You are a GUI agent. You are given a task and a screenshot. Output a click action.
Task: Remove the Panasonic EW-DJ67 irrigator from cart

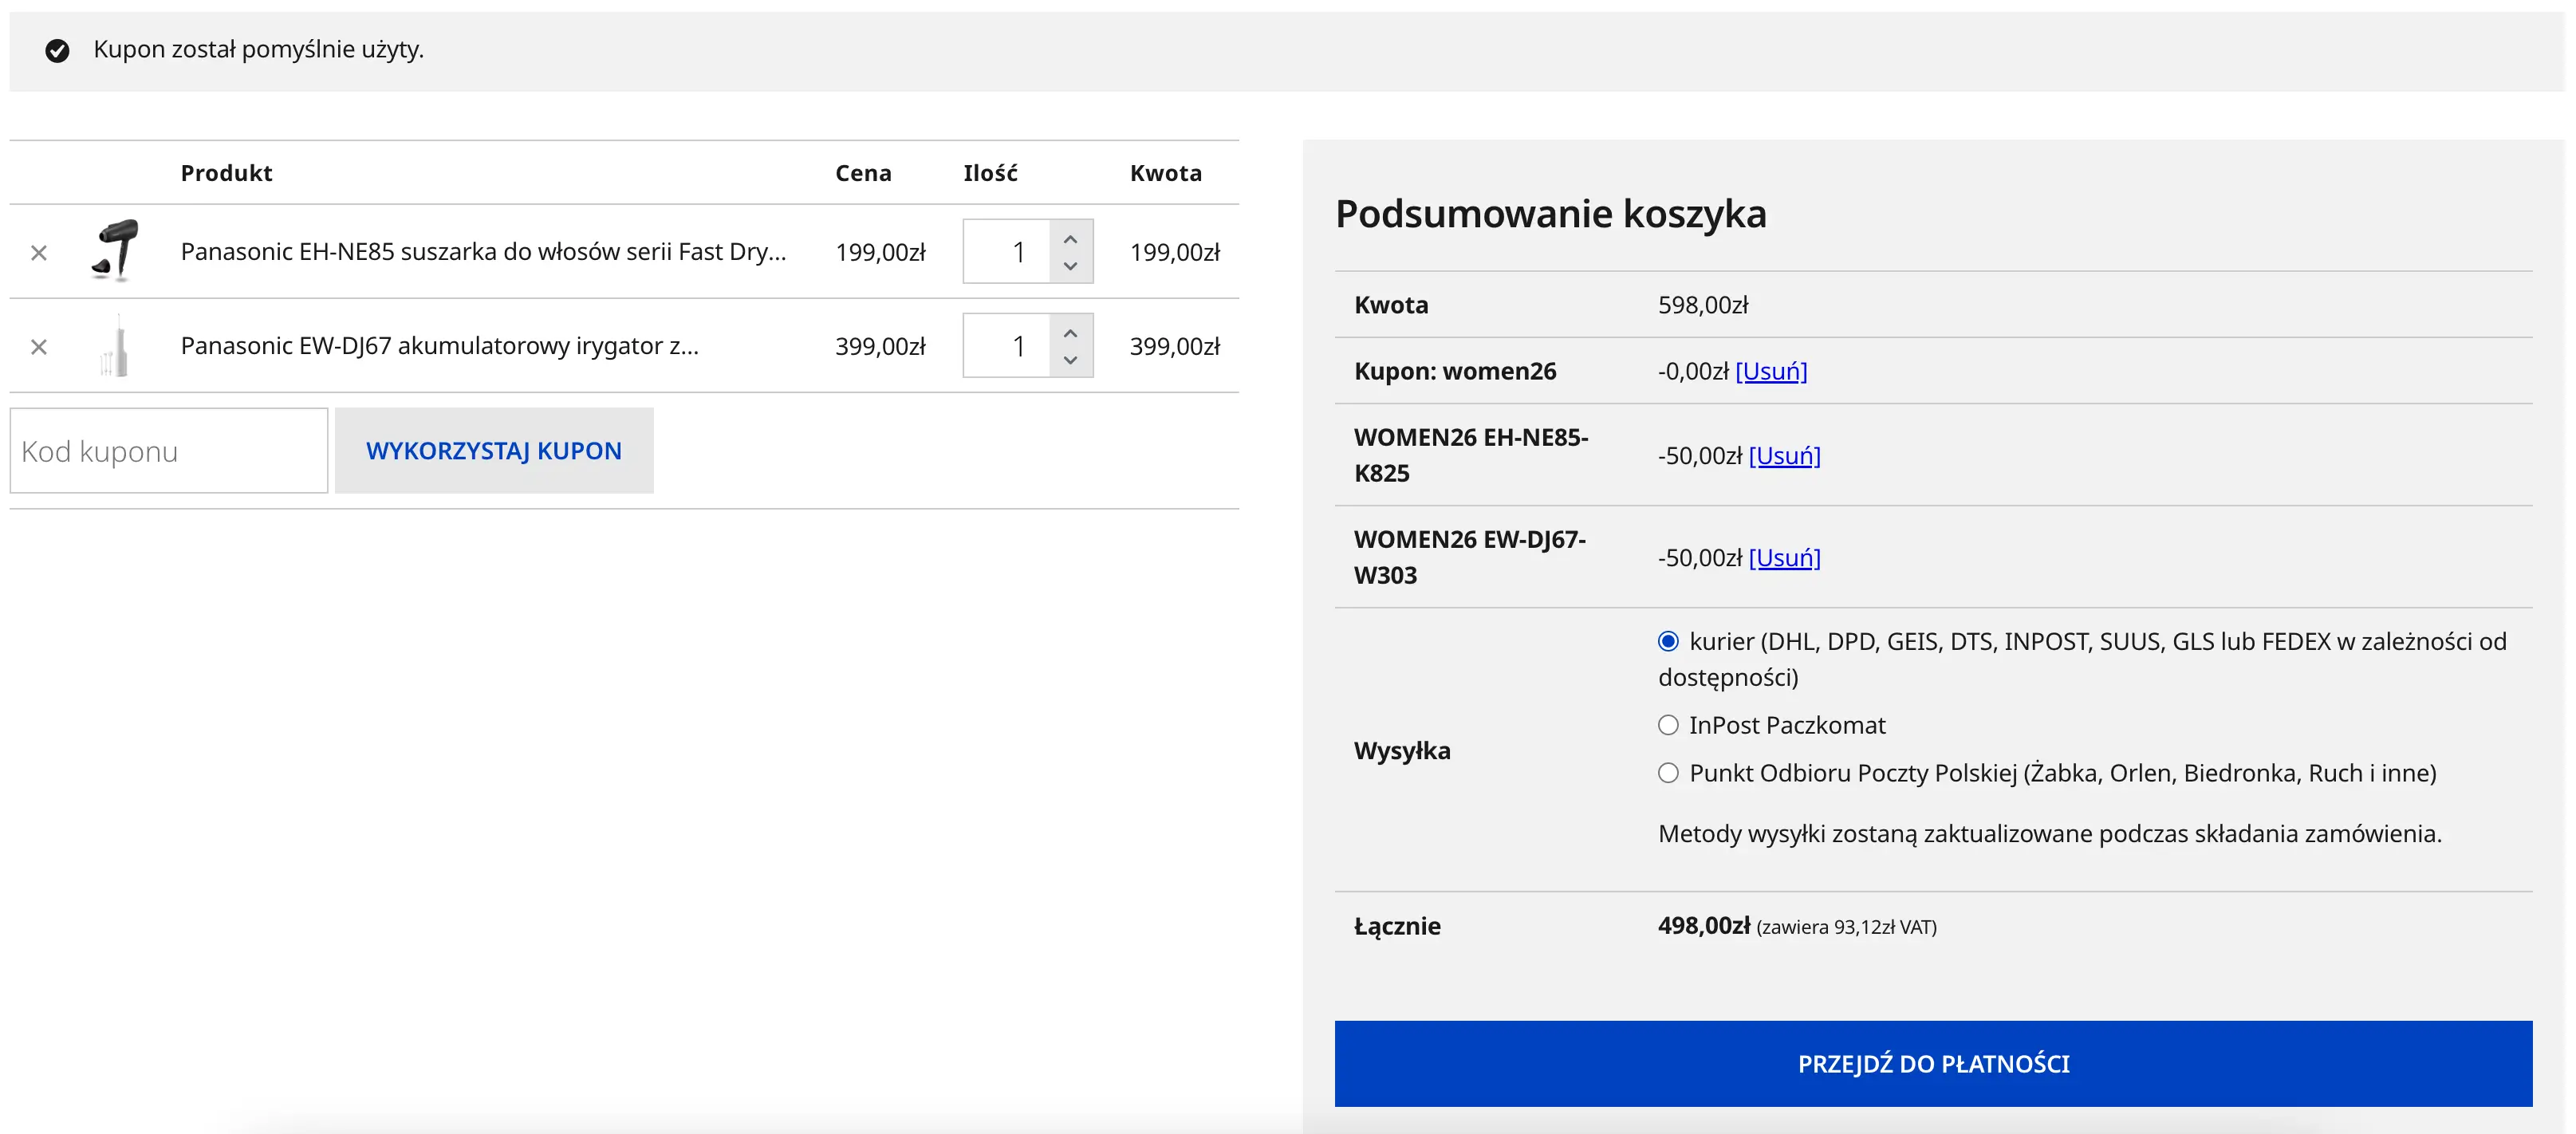39,347
